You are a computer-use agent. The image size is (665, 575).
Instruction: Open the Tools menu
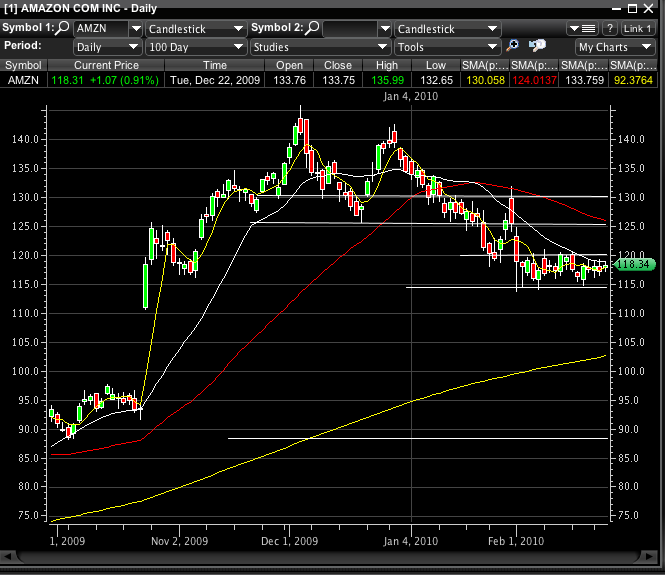tap(446, 46)
